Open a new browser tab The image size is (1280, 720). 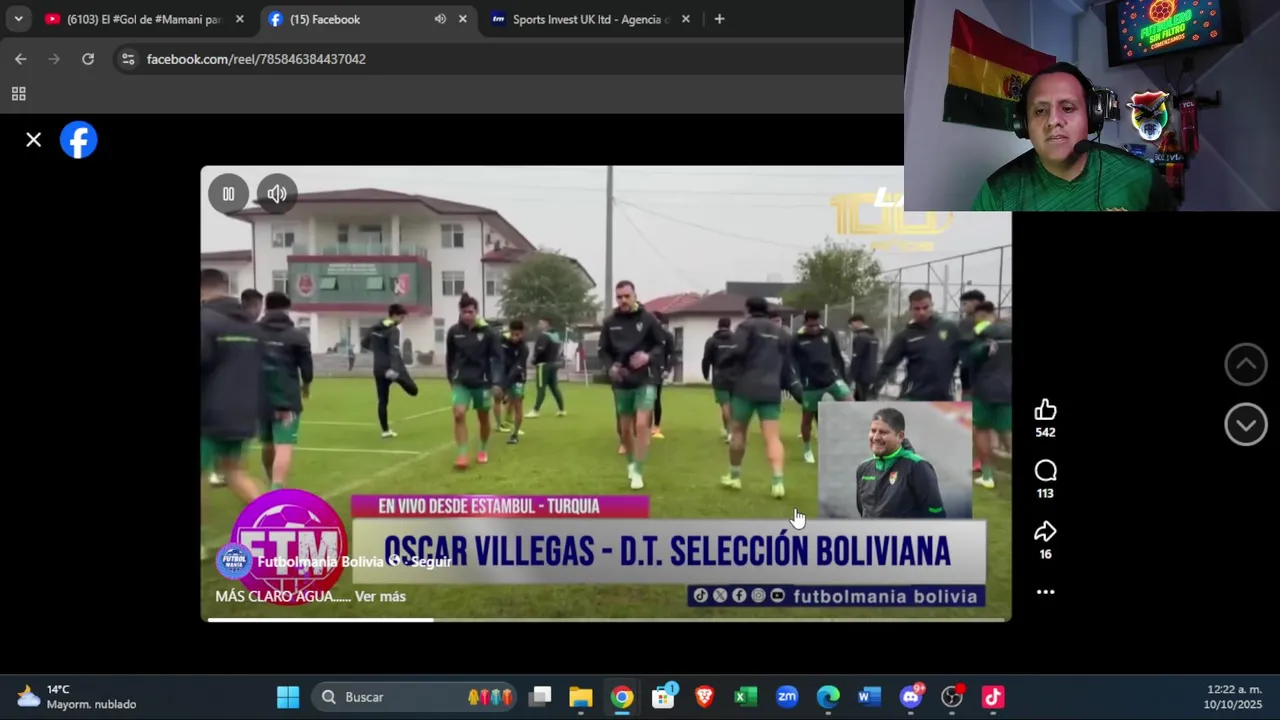(719, 19)
